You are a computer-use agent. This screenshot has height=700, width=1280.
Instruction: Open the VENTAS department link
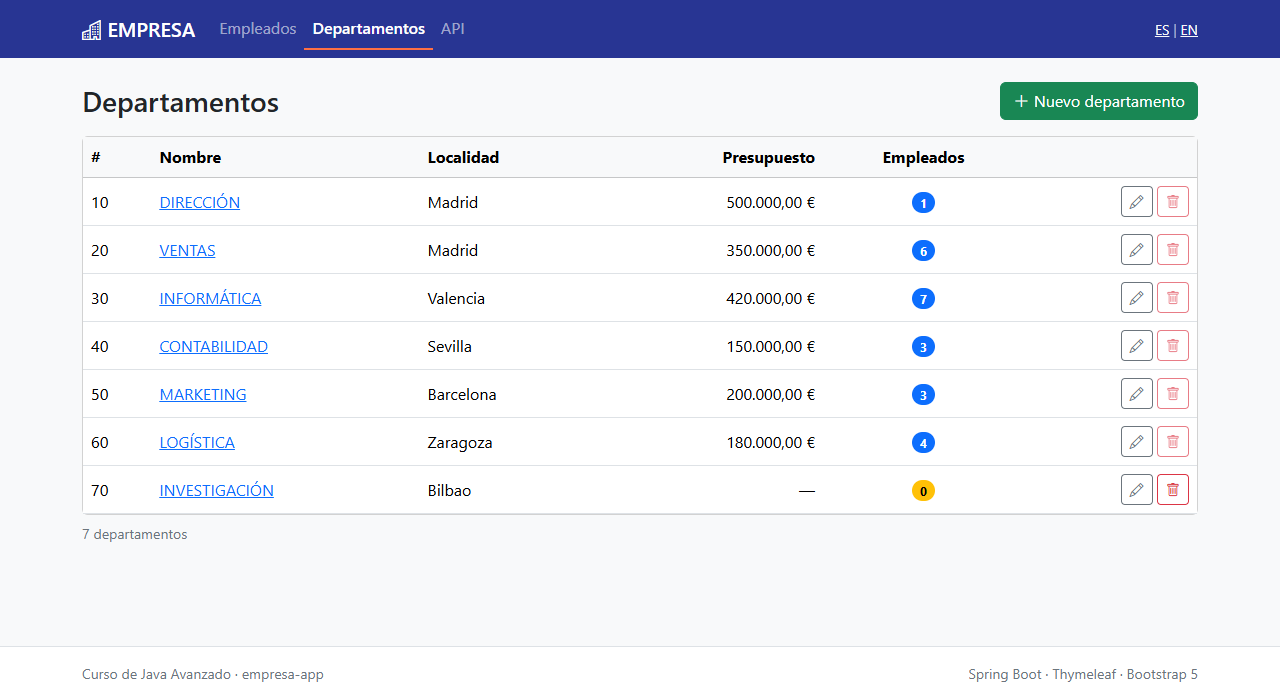pos(188,250)
